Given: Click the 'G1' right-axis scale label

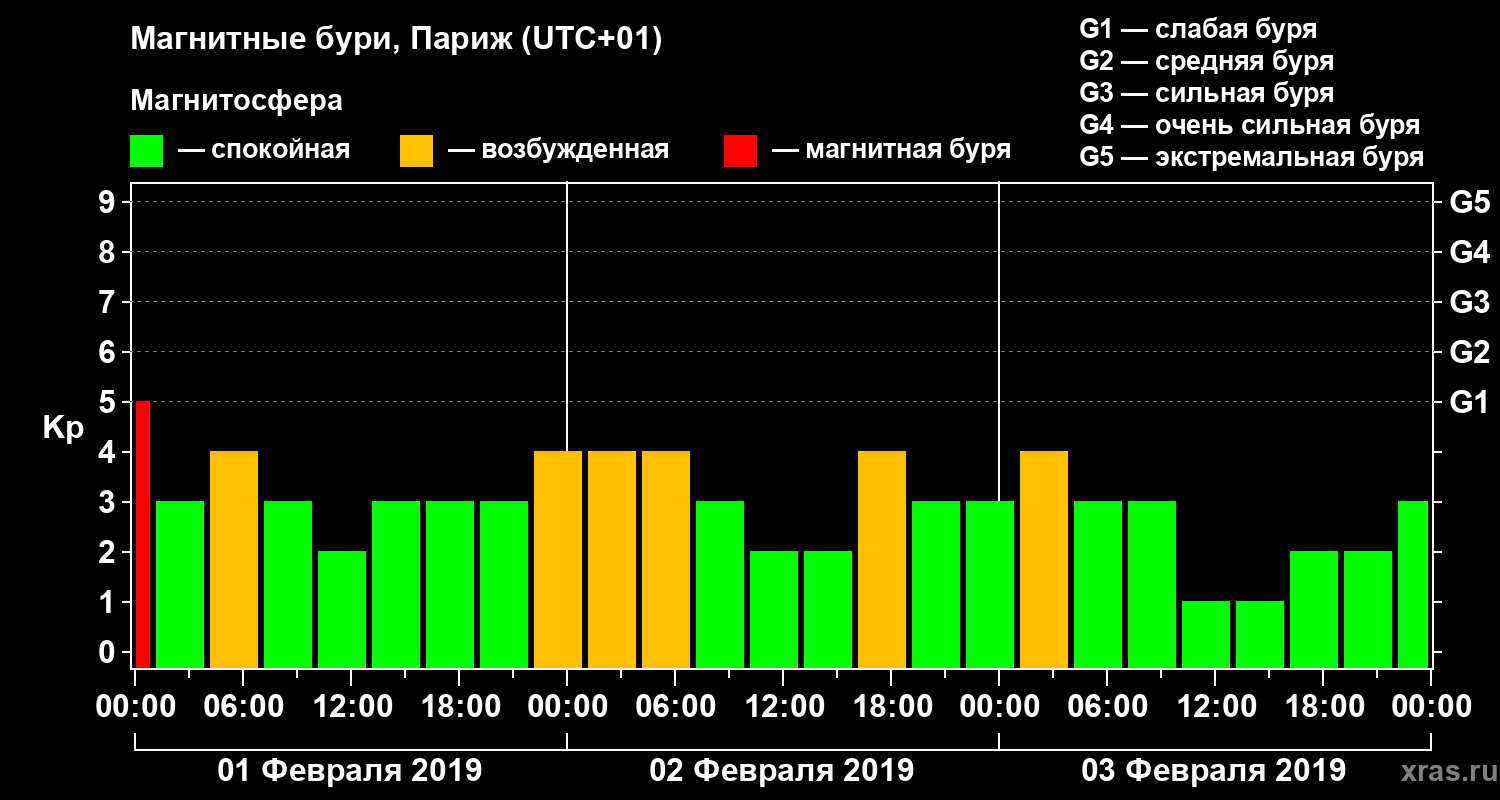Looking at the screenshot, I should click(1469, 402).
